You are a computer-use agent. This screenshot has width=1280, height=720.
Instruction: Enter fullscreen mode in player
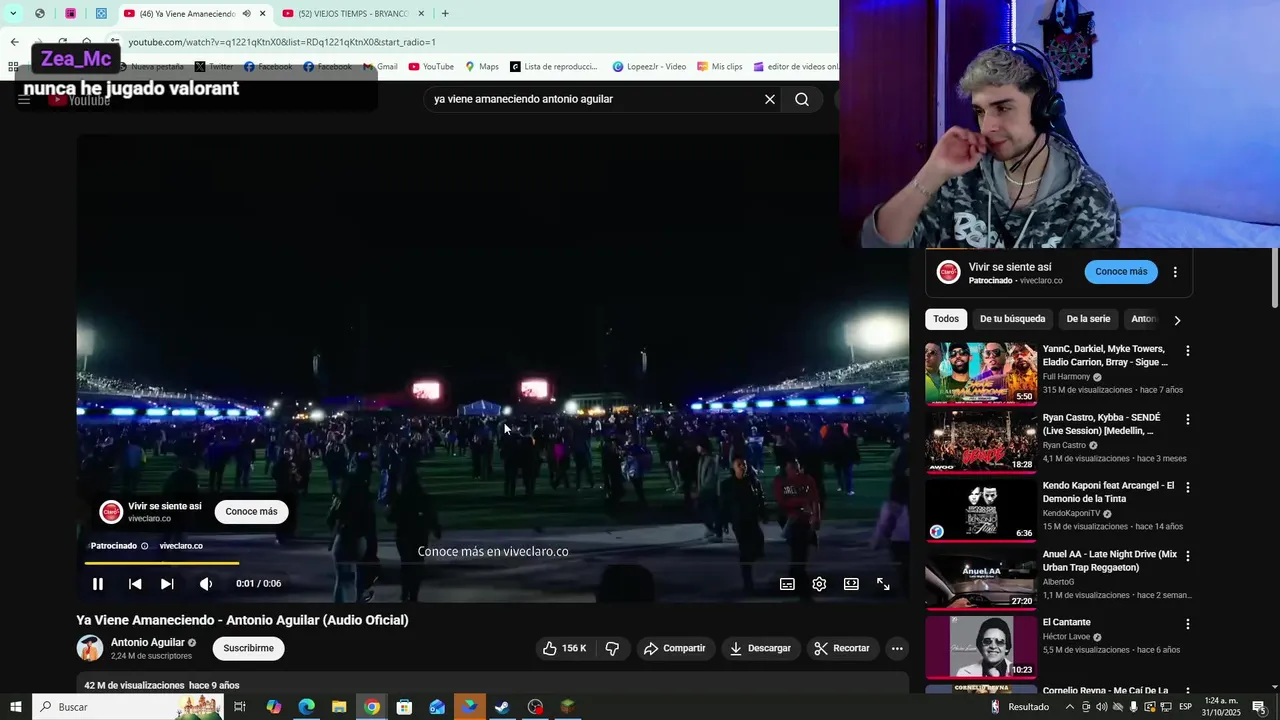[883, 584]
